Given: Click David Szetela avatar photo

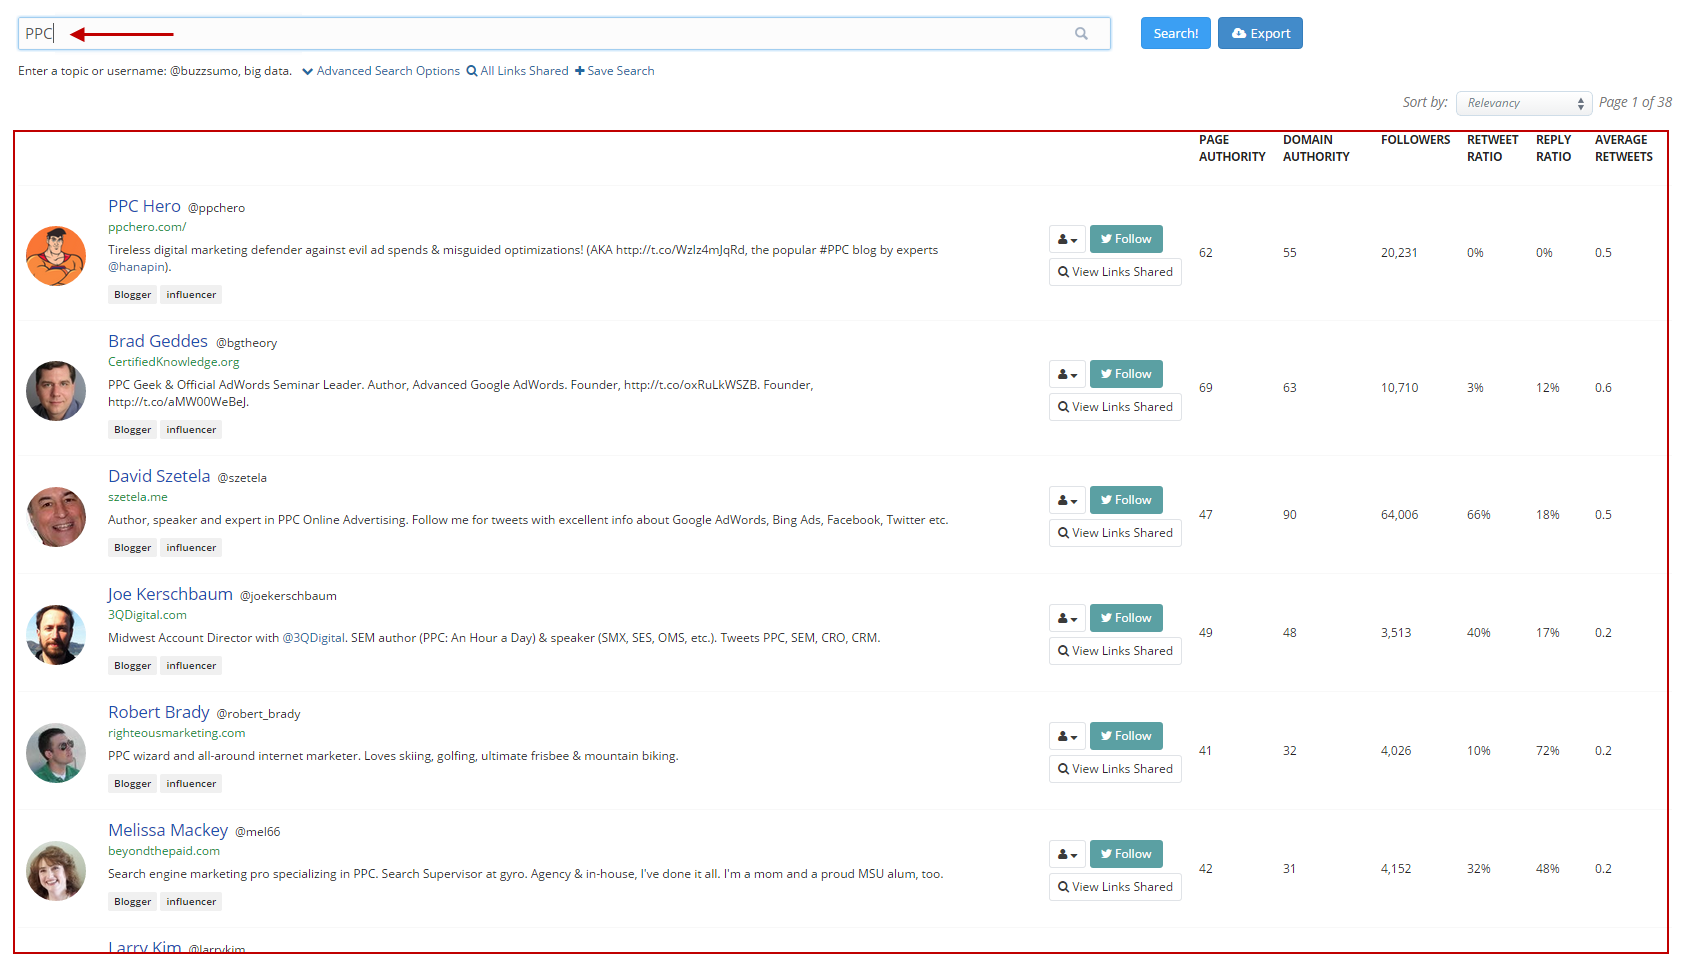Looking at the screenshot, I should coord(56,517).
